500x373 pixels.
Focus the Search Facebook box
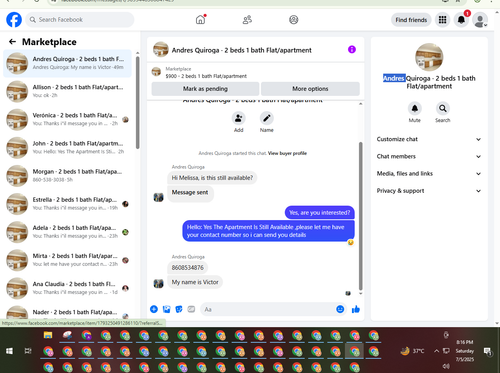[x=80, y=20]
